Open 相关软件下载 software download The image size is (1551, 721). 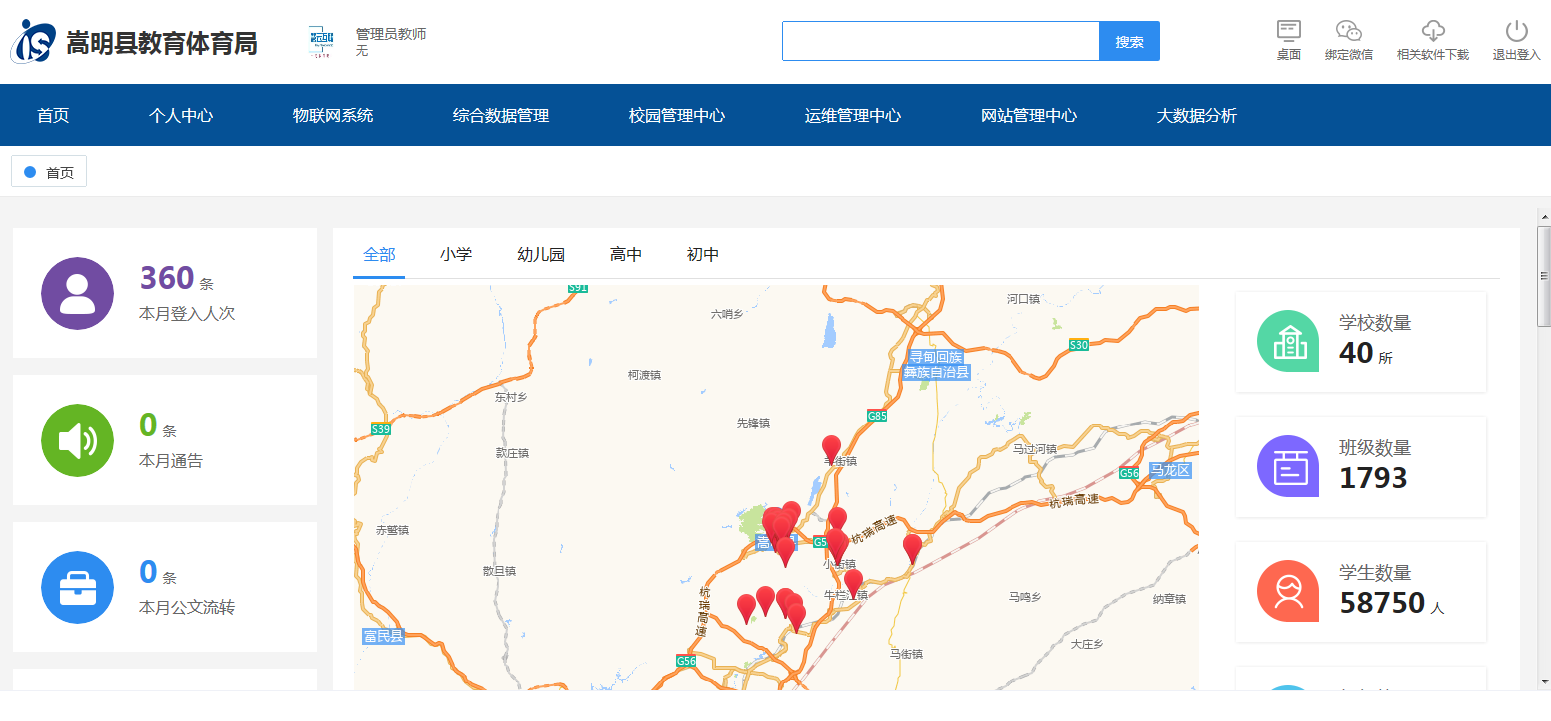pos(1433,38)
